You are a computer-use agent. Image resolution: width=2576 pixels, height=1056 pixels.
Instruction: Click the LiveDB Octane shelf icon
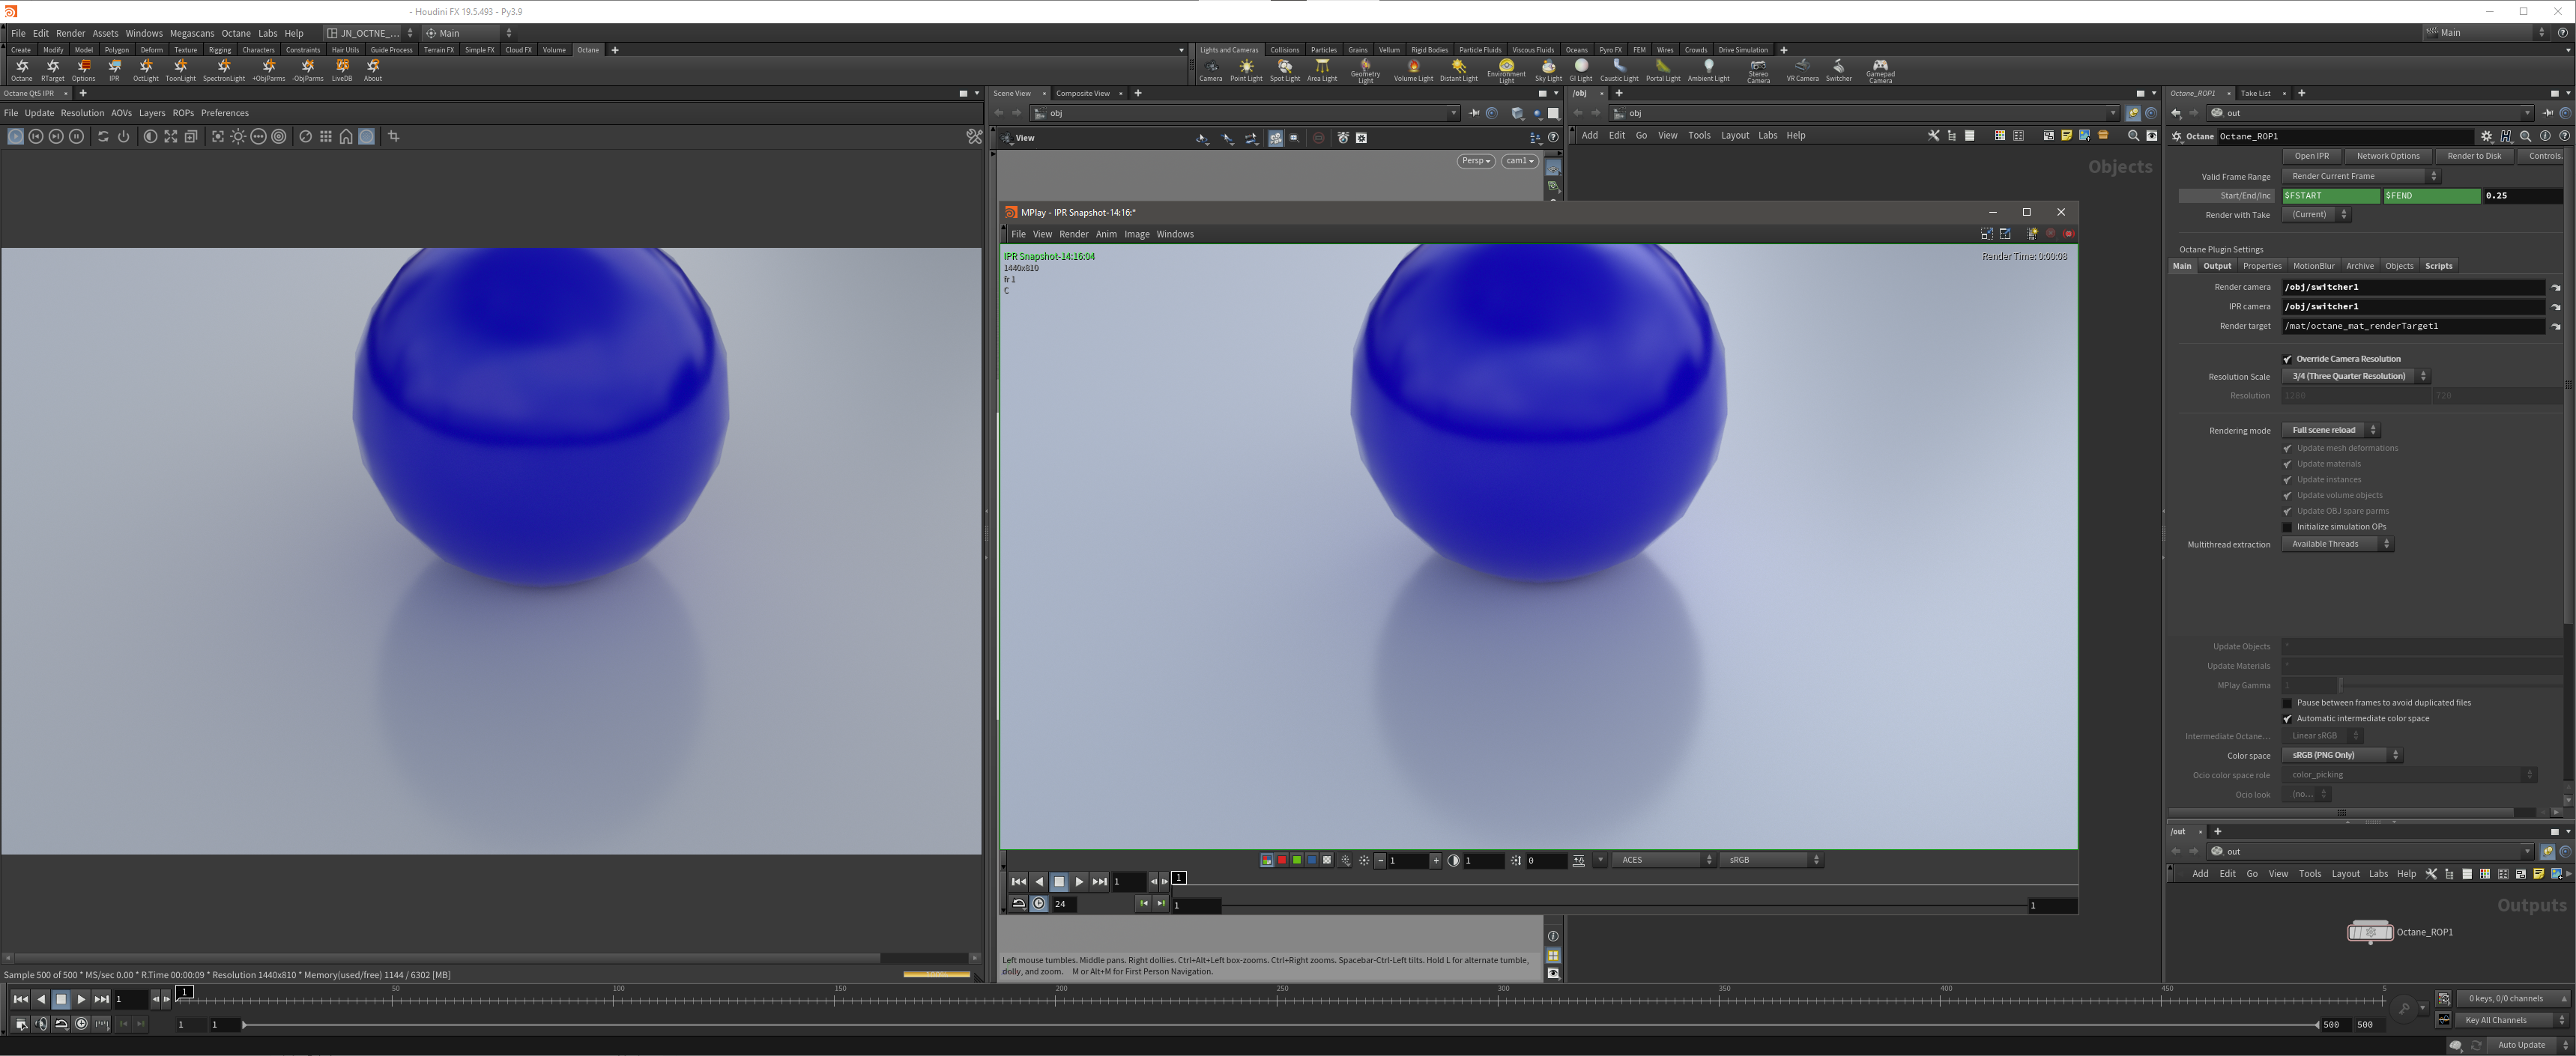342,67
